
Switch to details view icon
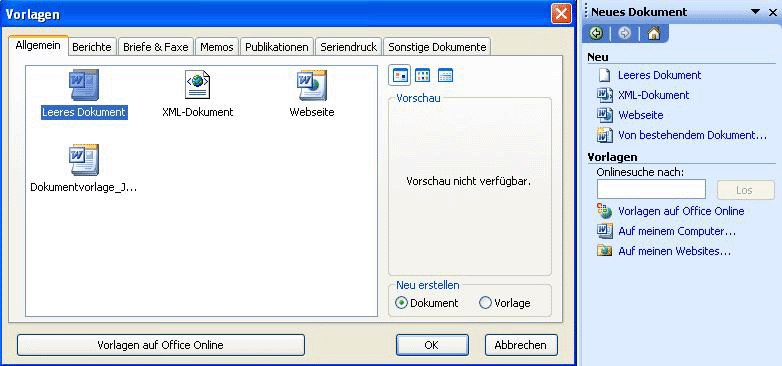coord(445,75)
